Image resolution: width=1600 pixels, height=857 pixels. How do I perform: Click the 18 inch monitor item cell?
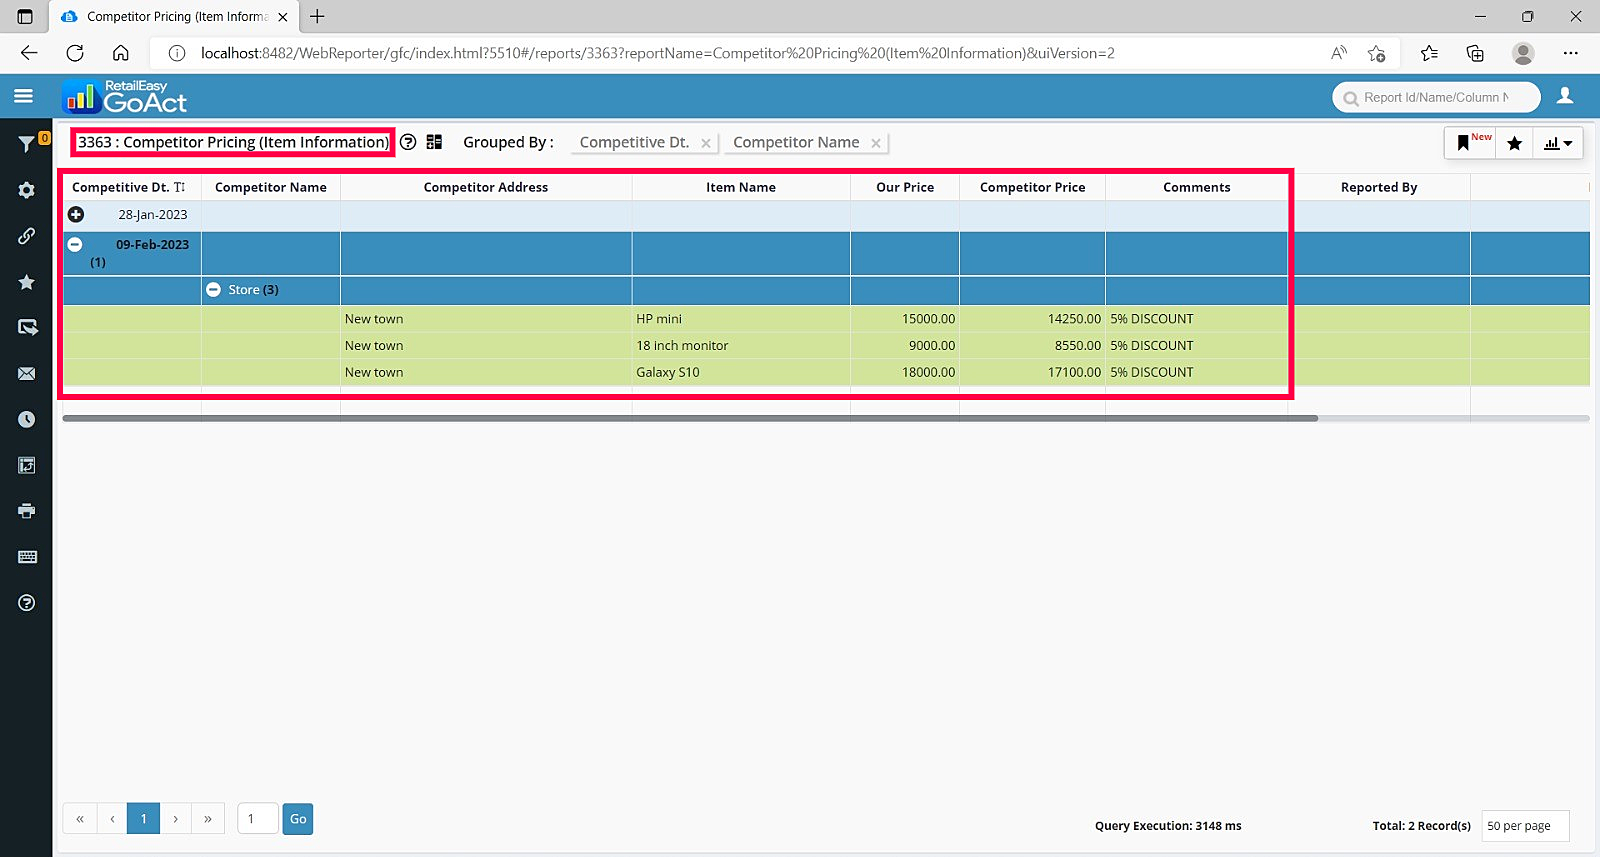[x=741, y=346]
